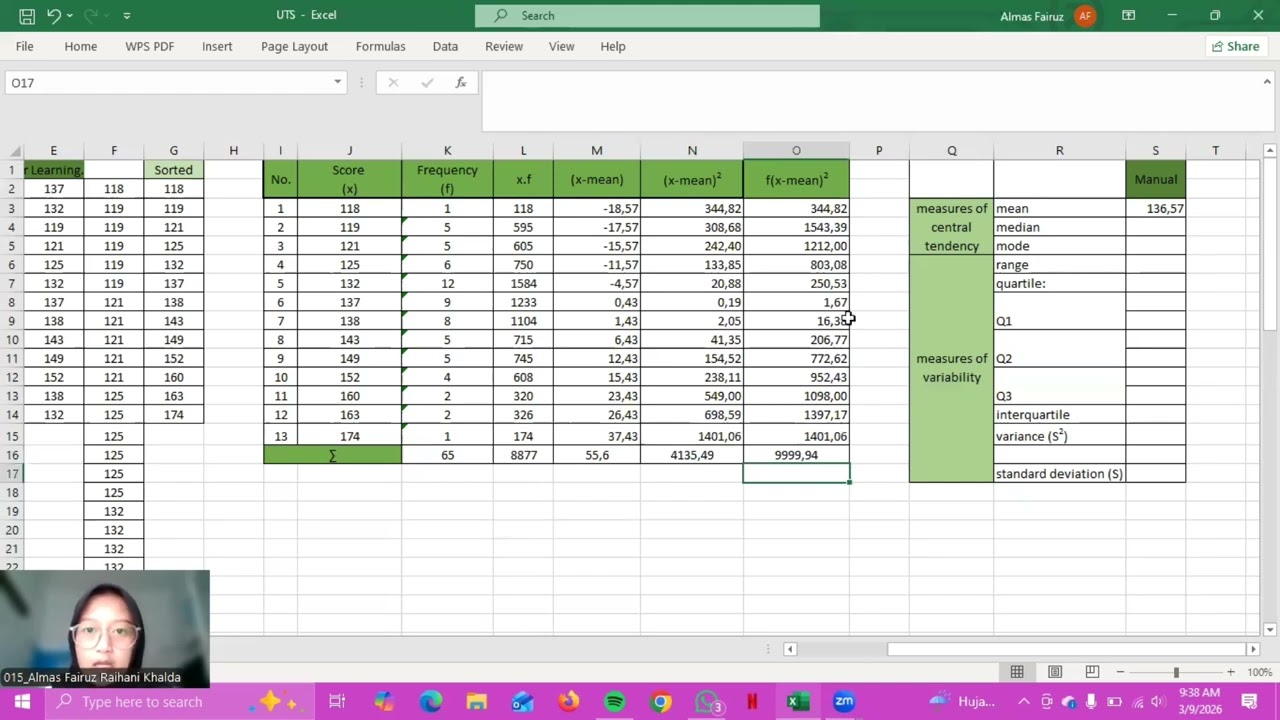Switch to the Home tab

coord(81,46)
